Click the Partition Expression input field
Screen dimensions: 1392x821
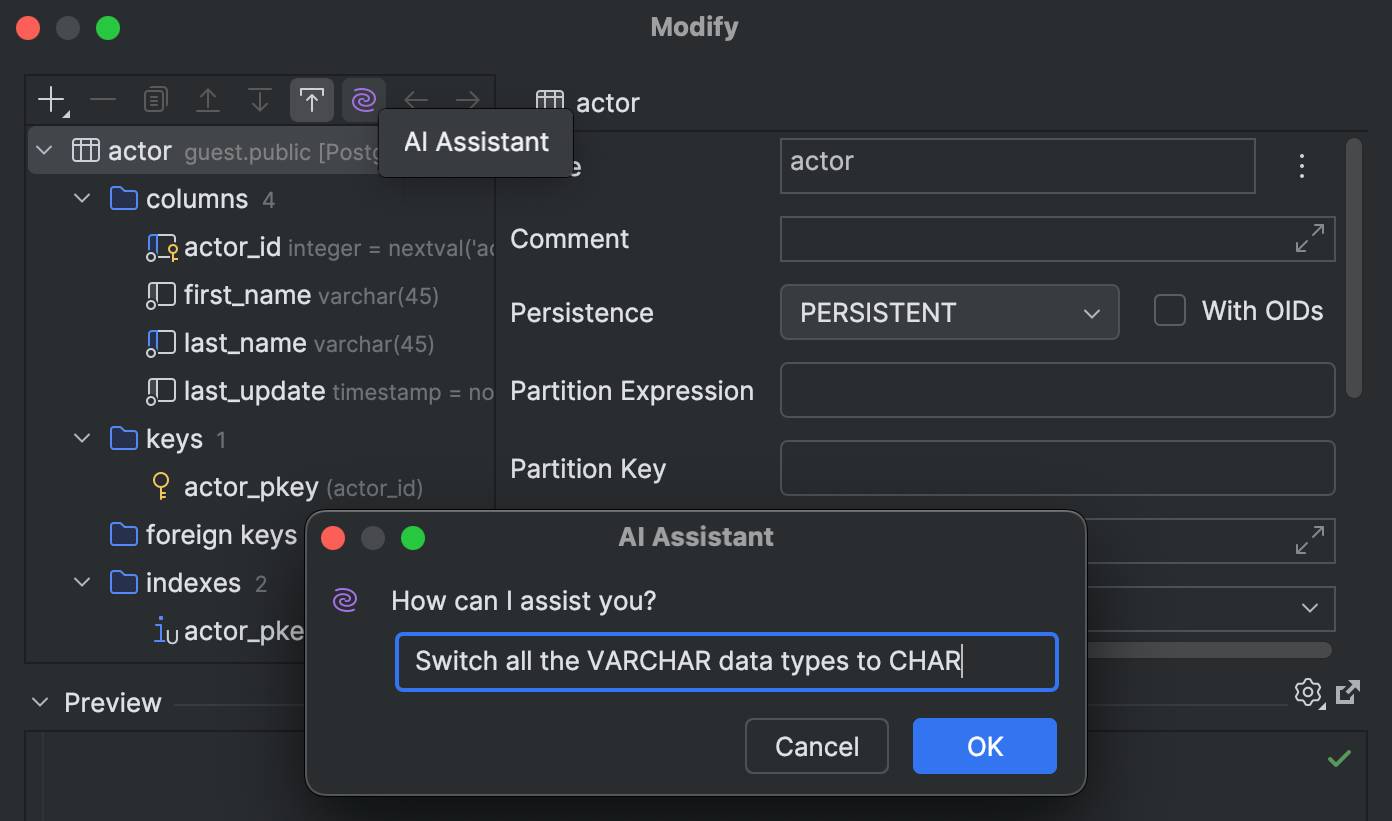click(x=1057, y=390)
